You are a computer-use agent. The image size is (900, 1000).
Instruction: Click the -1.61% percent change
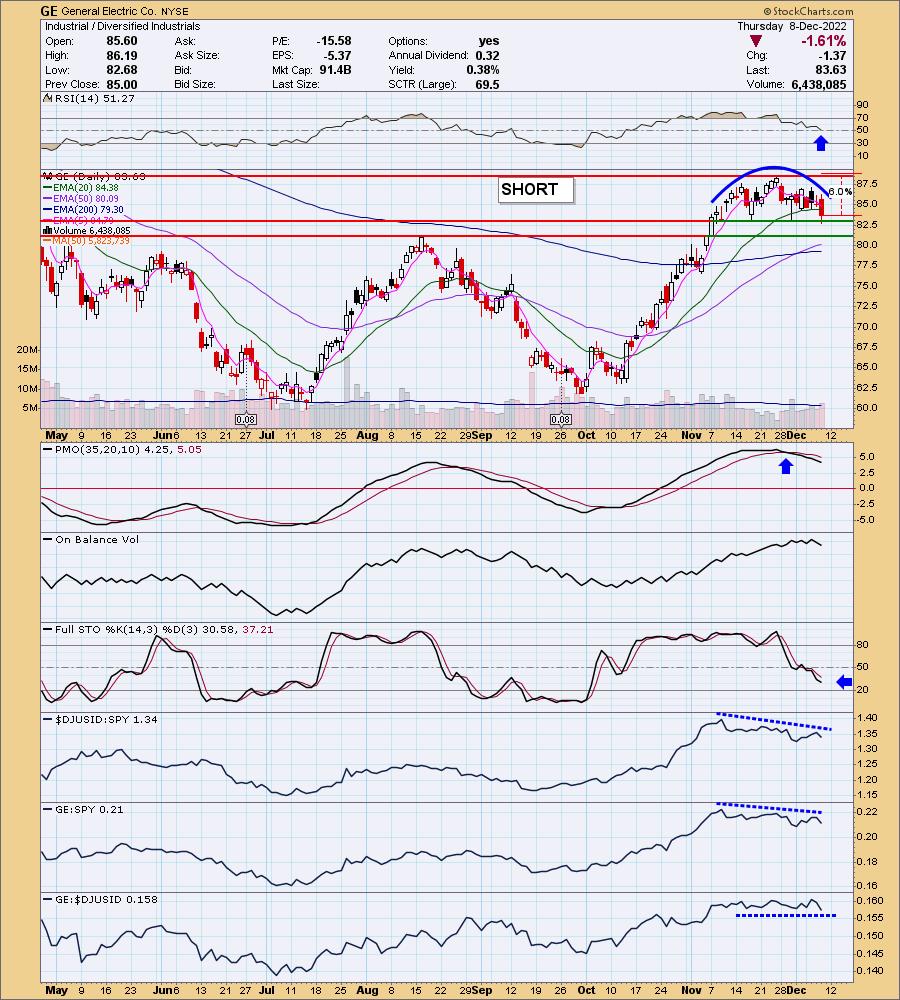click(823, 41)
